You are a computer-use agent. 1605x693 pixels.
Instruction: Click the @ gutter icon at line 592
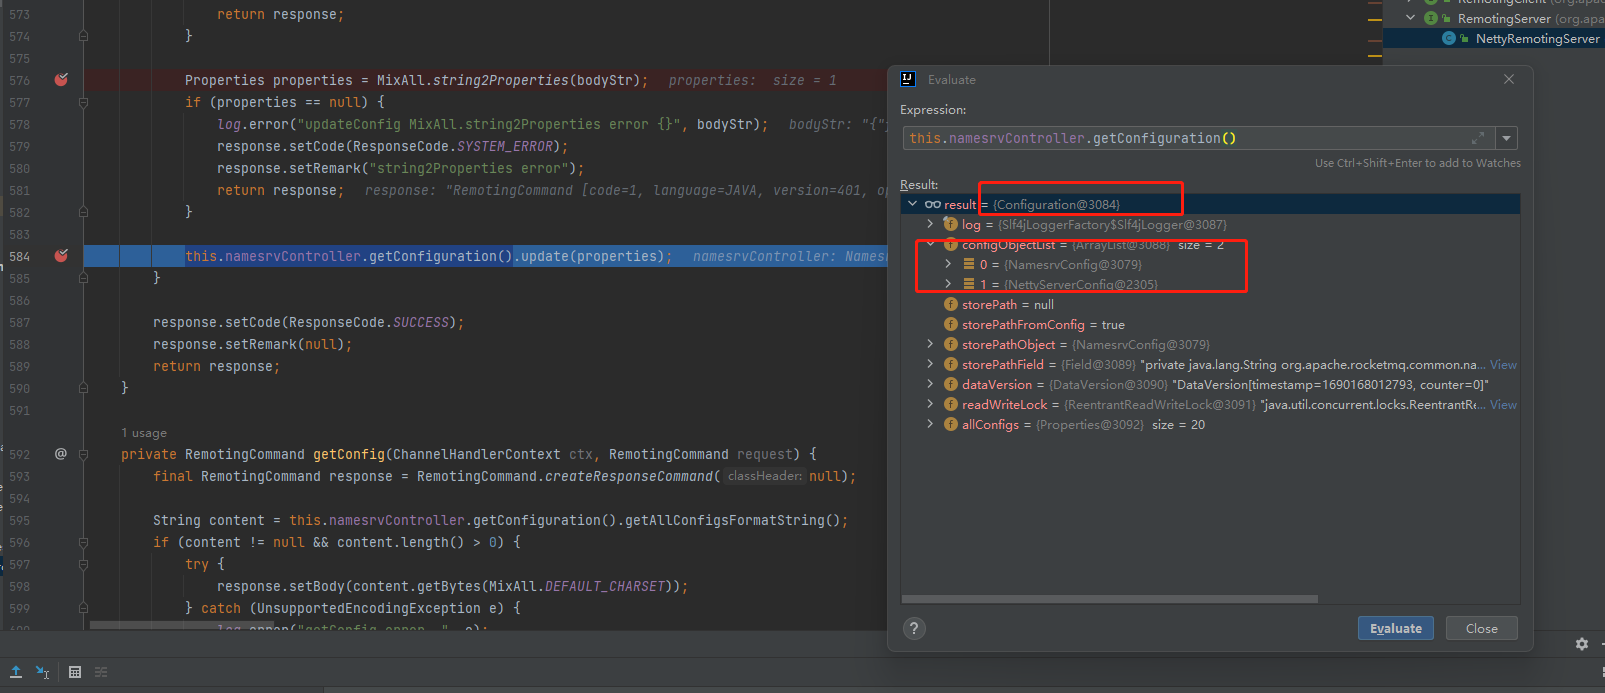click(60, 454)
